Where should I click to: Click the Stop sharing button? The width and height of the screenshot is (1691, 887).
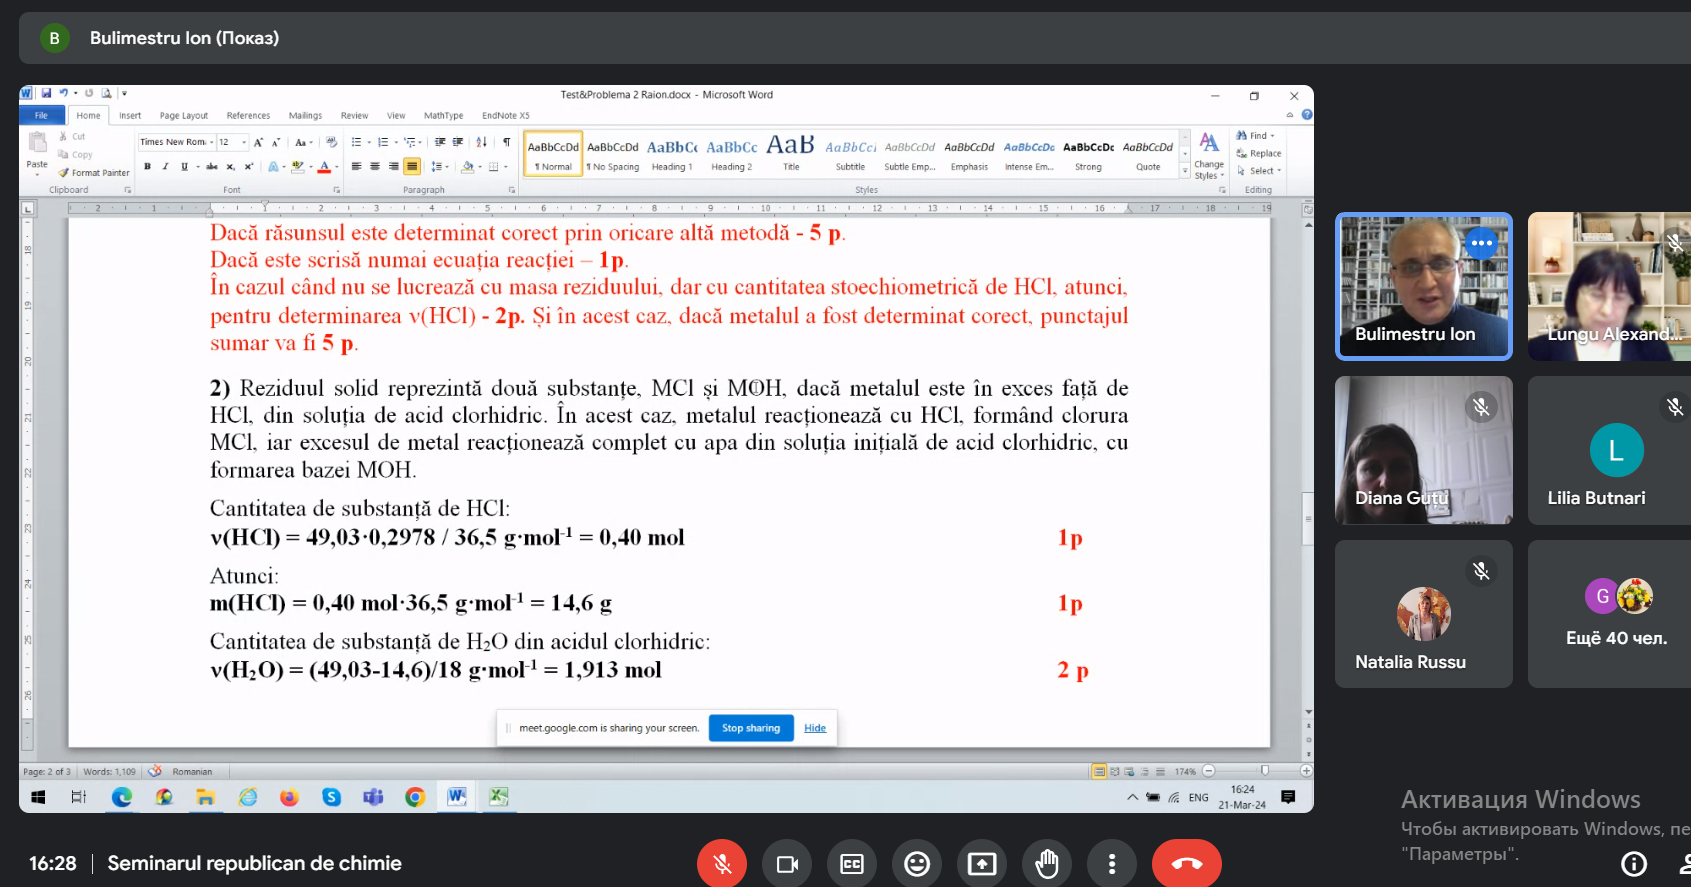[x=751, y=728]
